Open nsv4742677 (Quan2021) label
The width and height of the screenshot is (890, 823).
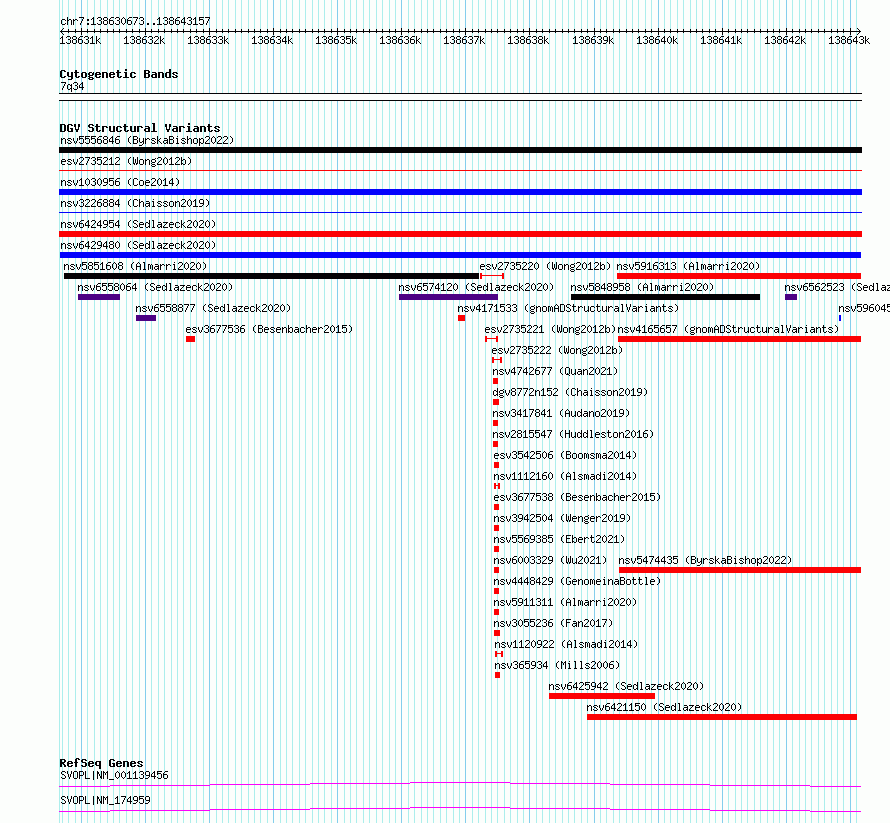click(x=555, y=371)
